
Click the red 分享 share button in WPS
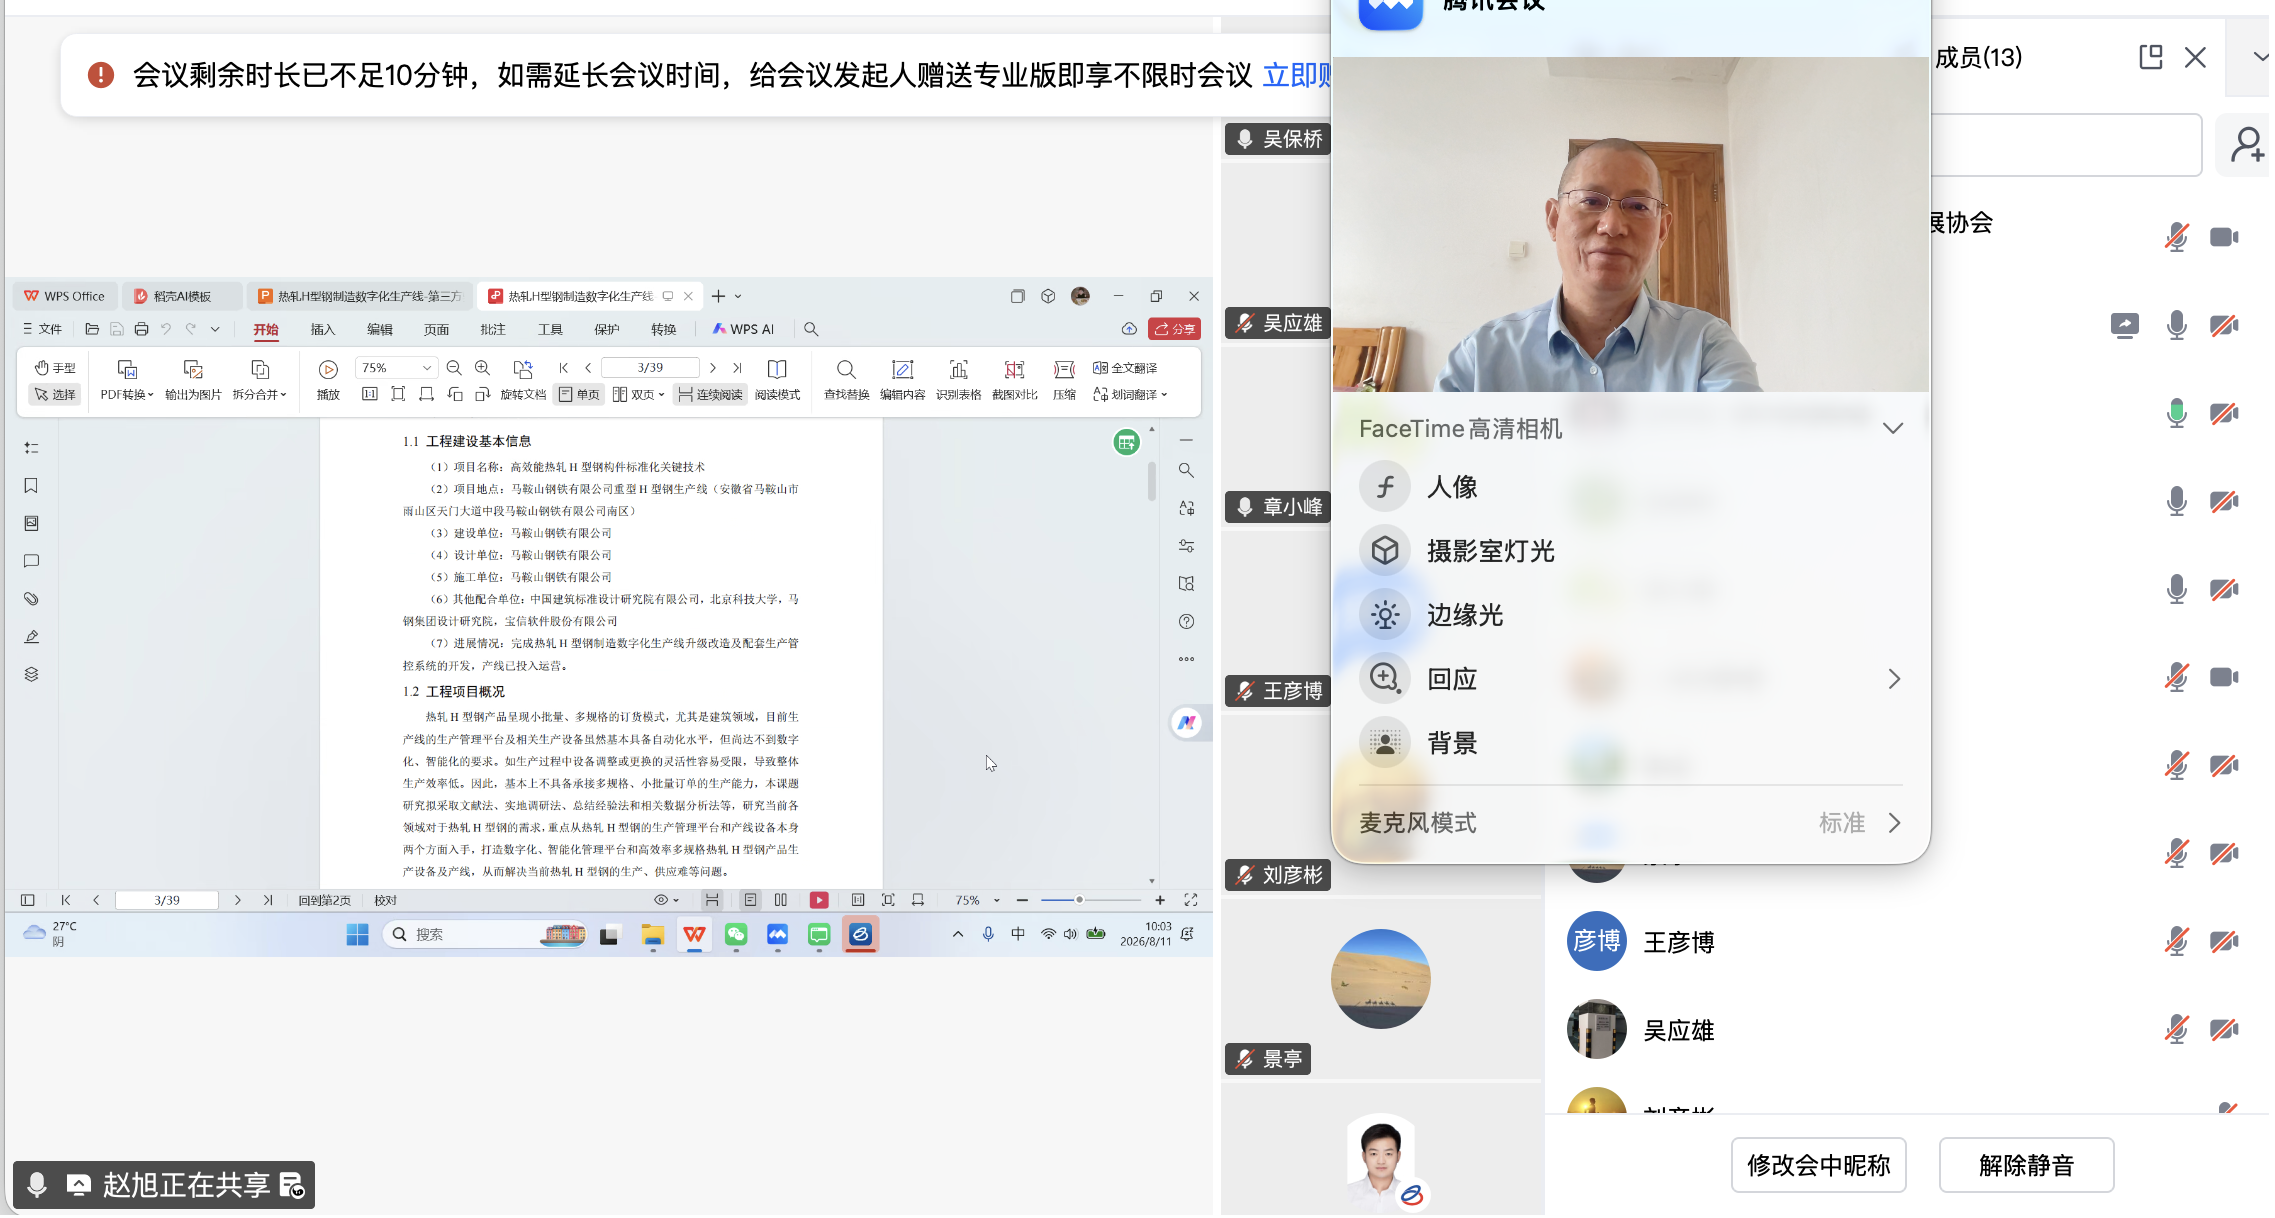click(x=1175, y=329)
